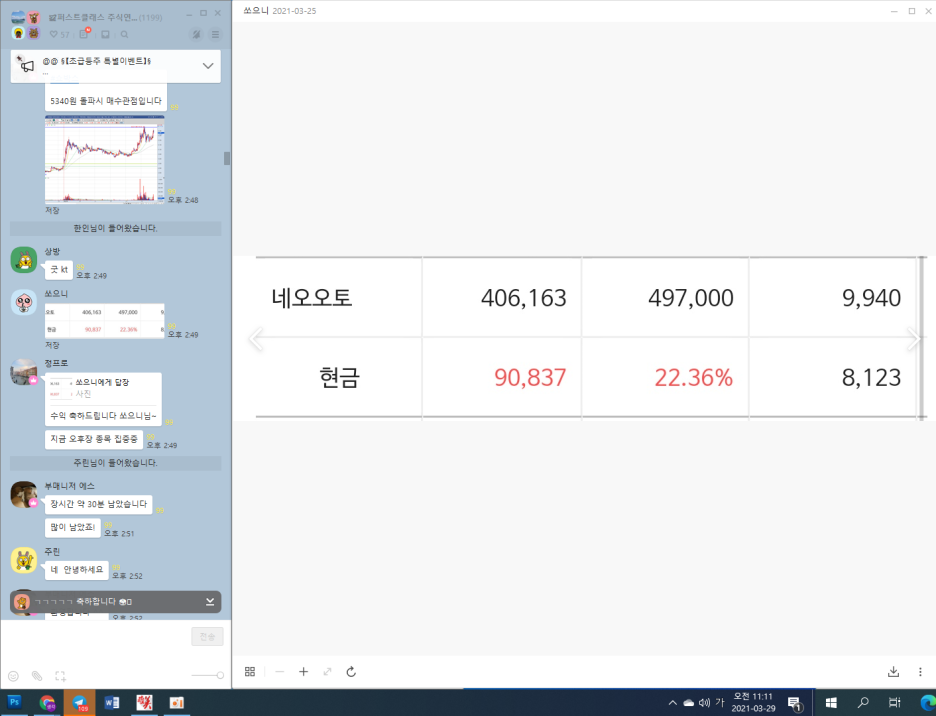Click the heart likes icon showing 57
The image size is (936, 716).
(x=54, y=34)
